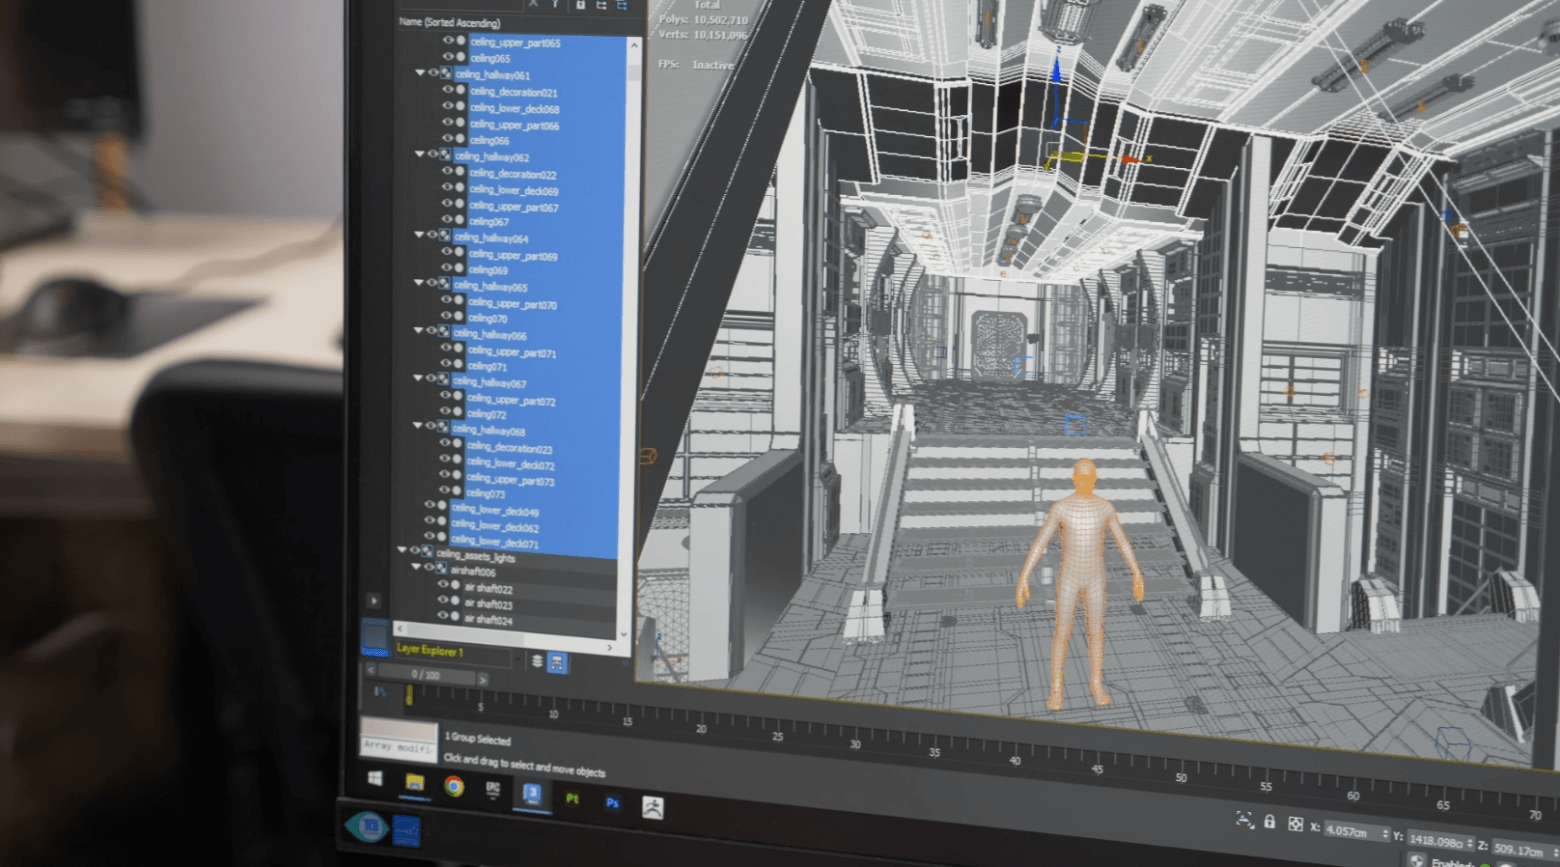
Task: Switch to 3ds Max taskbar icon
Action: [532, 794]
